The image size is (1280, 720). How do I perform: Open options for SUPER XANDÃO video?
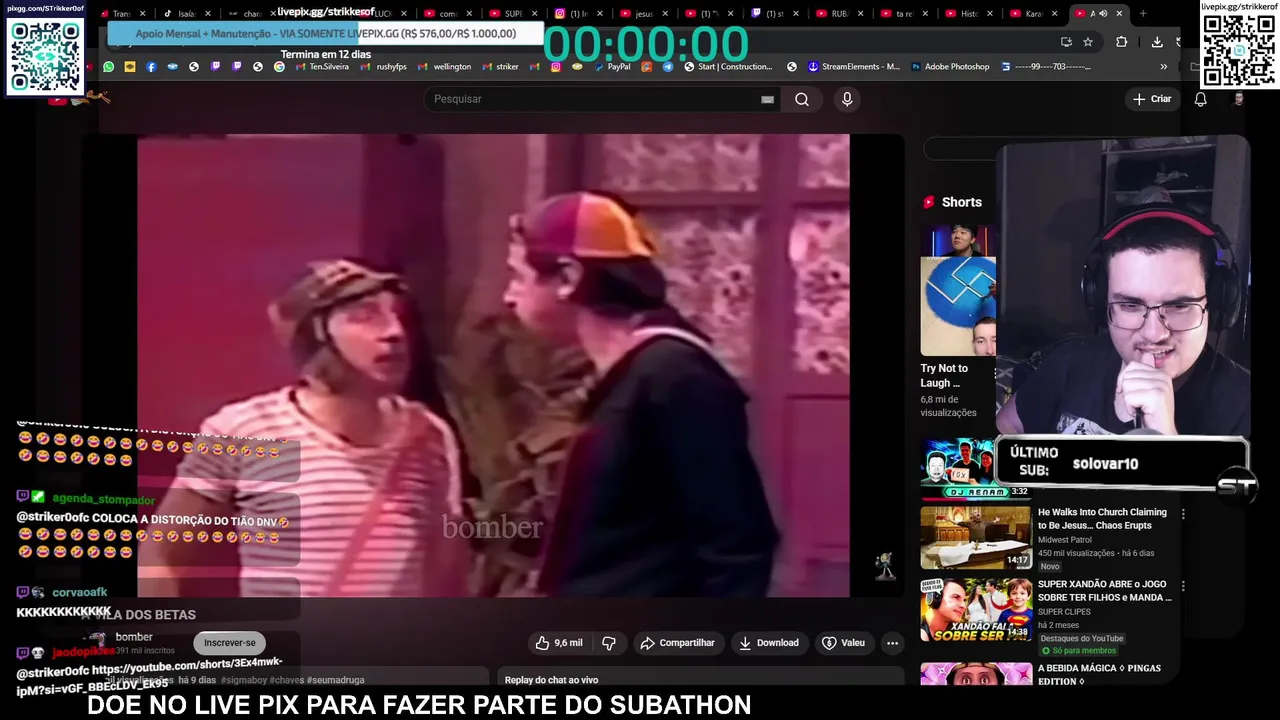point(1183,586)
